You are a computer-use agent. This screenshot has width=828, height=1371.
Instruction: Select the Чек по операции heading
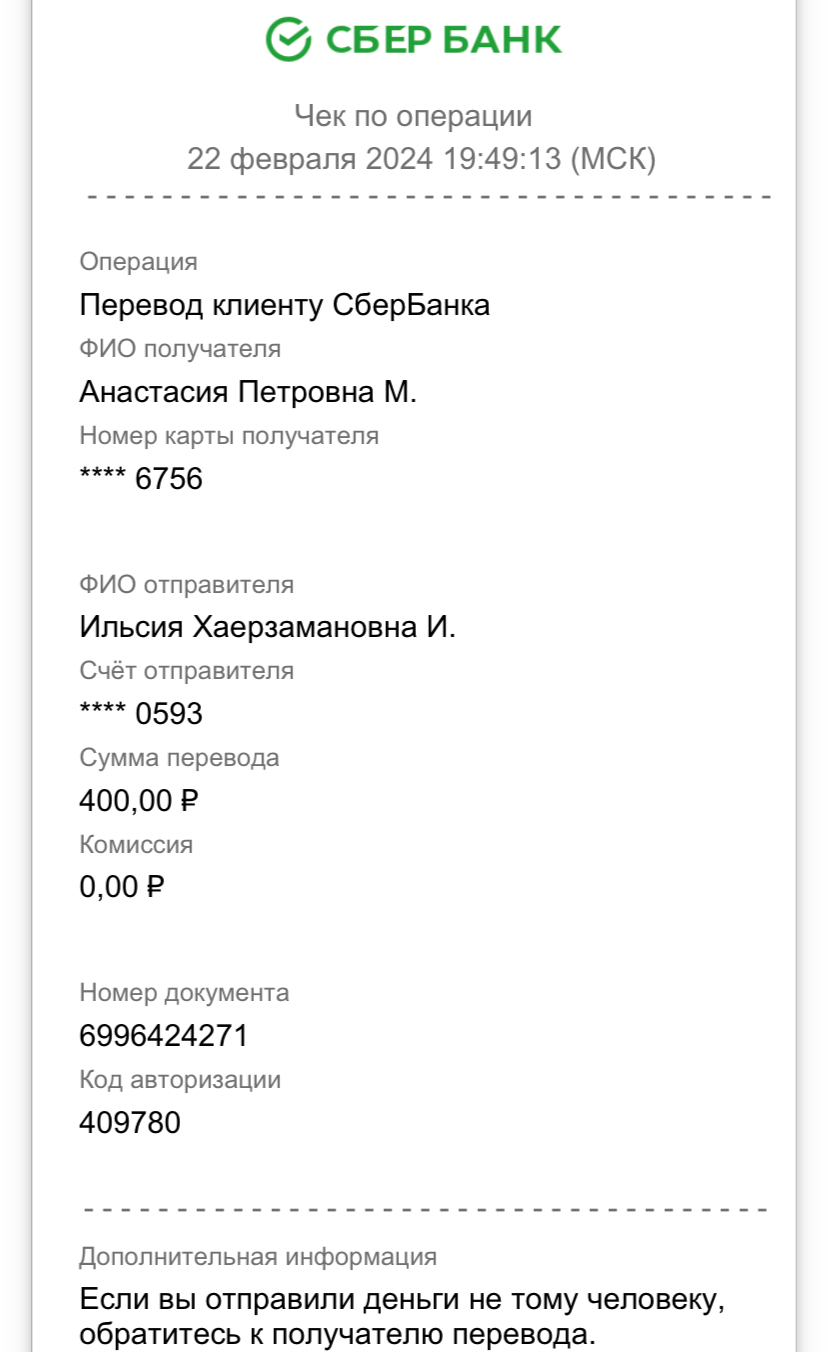[413, 116]
